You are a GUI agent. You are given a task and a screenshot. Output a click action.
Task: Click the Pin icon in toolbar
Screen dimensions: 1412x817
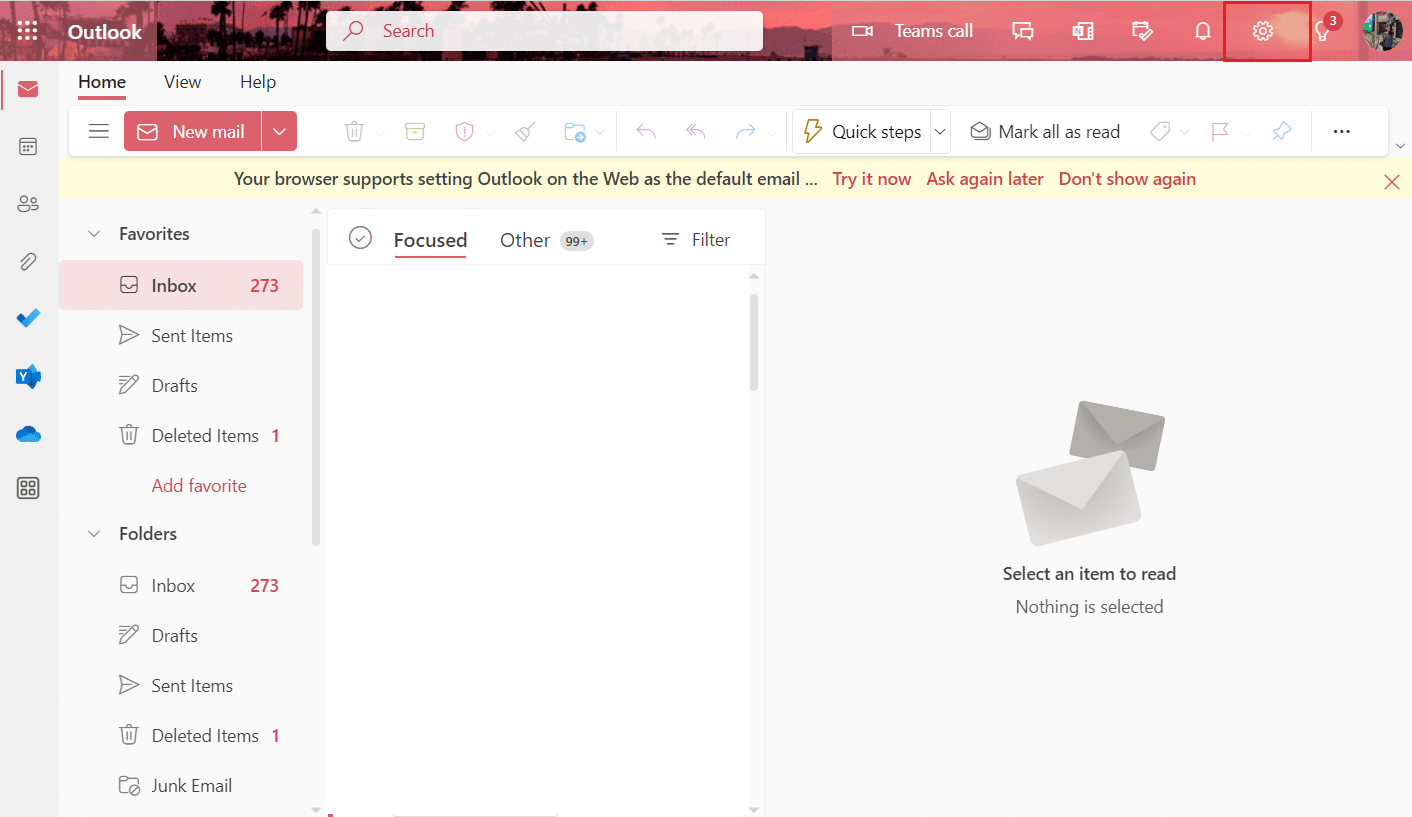[1282, 131]
